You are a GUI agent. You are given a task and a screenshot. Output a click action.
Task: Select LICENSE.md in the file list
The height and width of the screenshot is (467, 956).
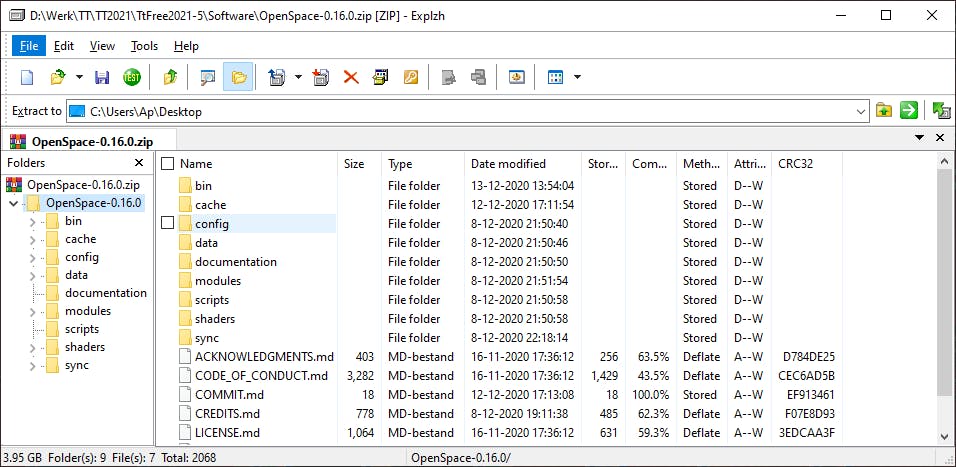[227, 432]
